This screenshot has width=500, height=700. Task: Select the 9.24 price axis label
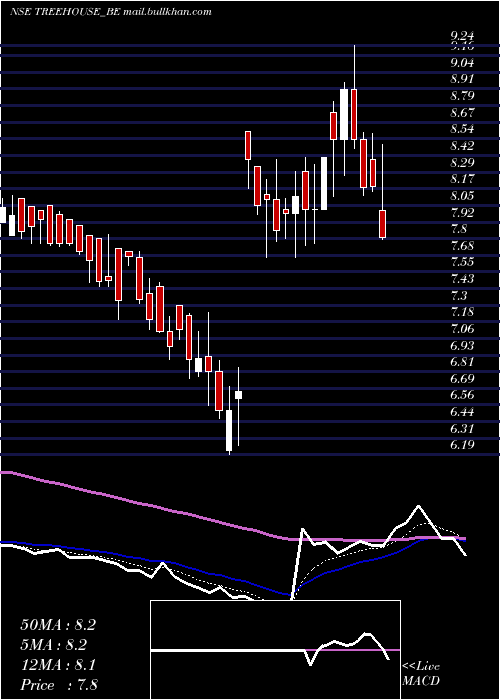pos(462,36)
